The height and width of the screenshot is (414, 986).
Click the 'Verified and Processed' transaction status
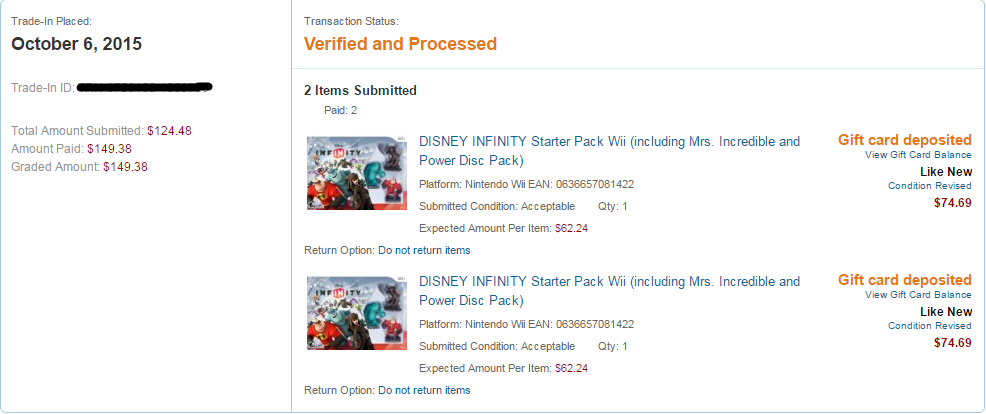coord(401,44)
